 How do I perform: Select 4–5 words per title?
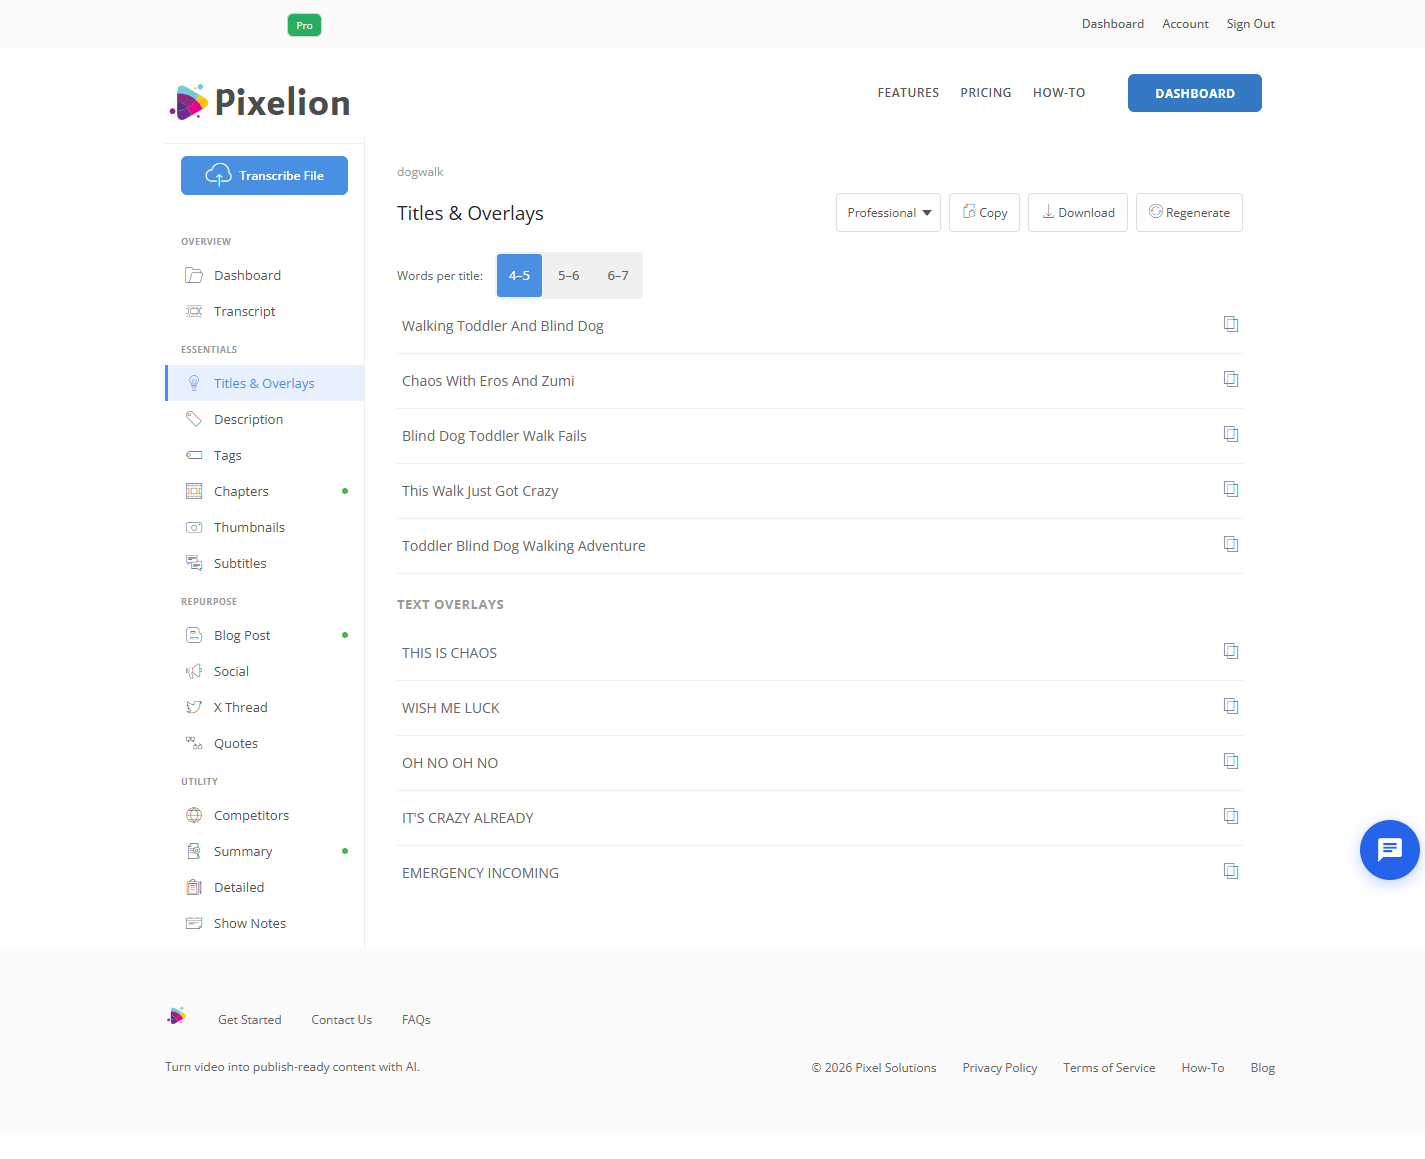(x=519, y=275)
